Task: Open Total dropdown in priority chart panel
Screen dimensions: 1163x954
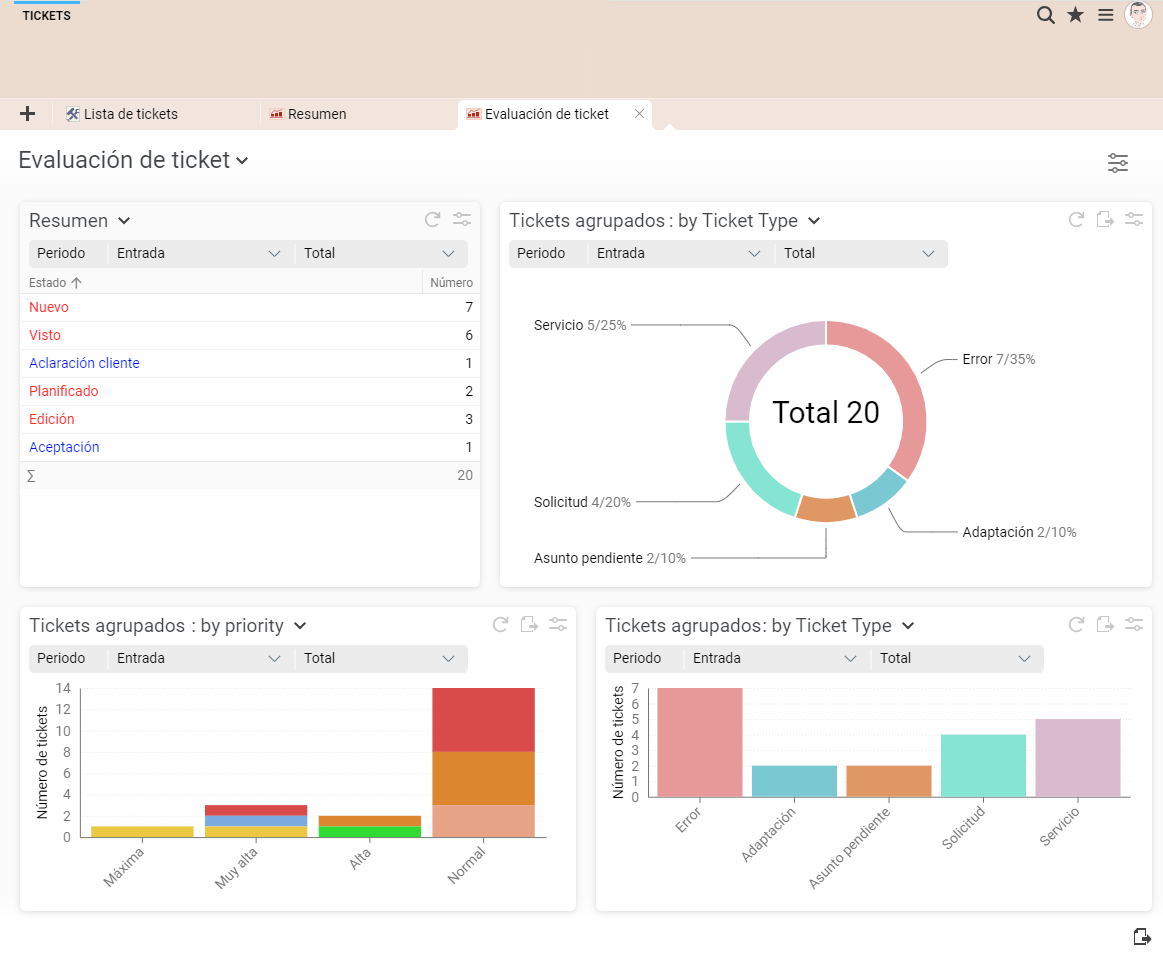Action: pyautogui.click(x=381, y=659)
